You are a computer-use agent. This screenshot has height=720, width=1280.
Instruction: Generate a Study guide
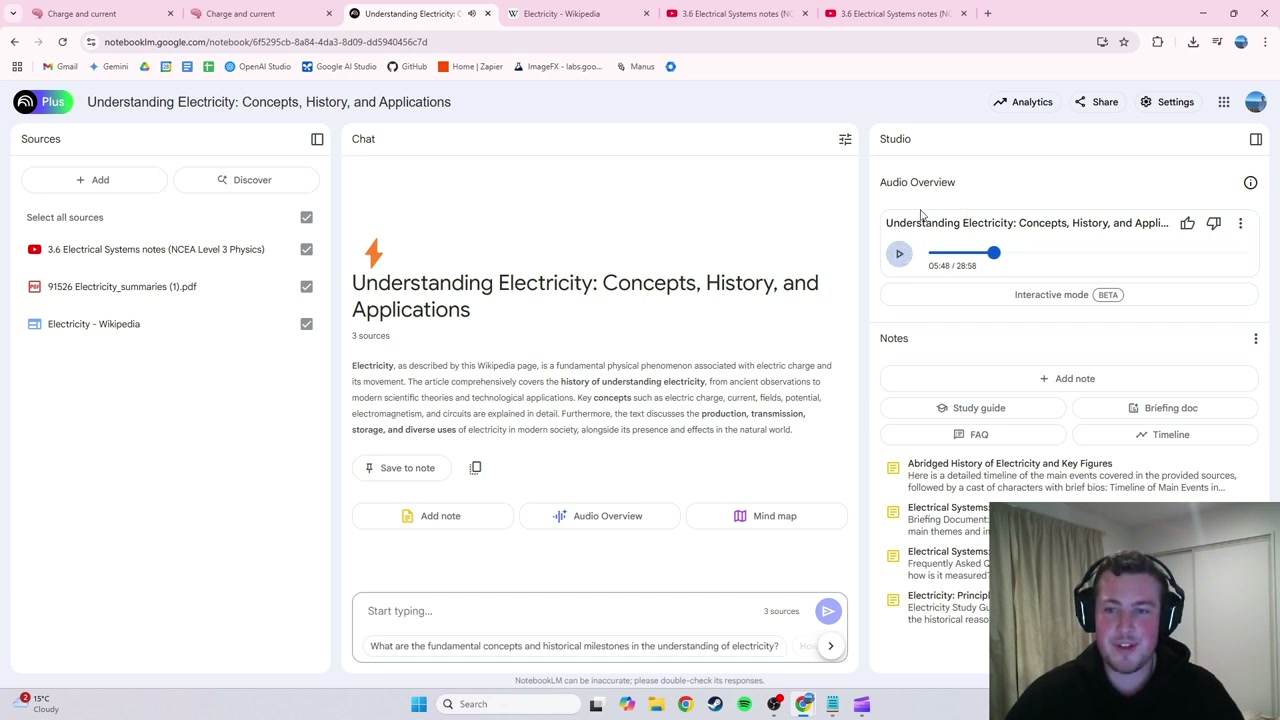pyautogui.click(x=972, y=408)
